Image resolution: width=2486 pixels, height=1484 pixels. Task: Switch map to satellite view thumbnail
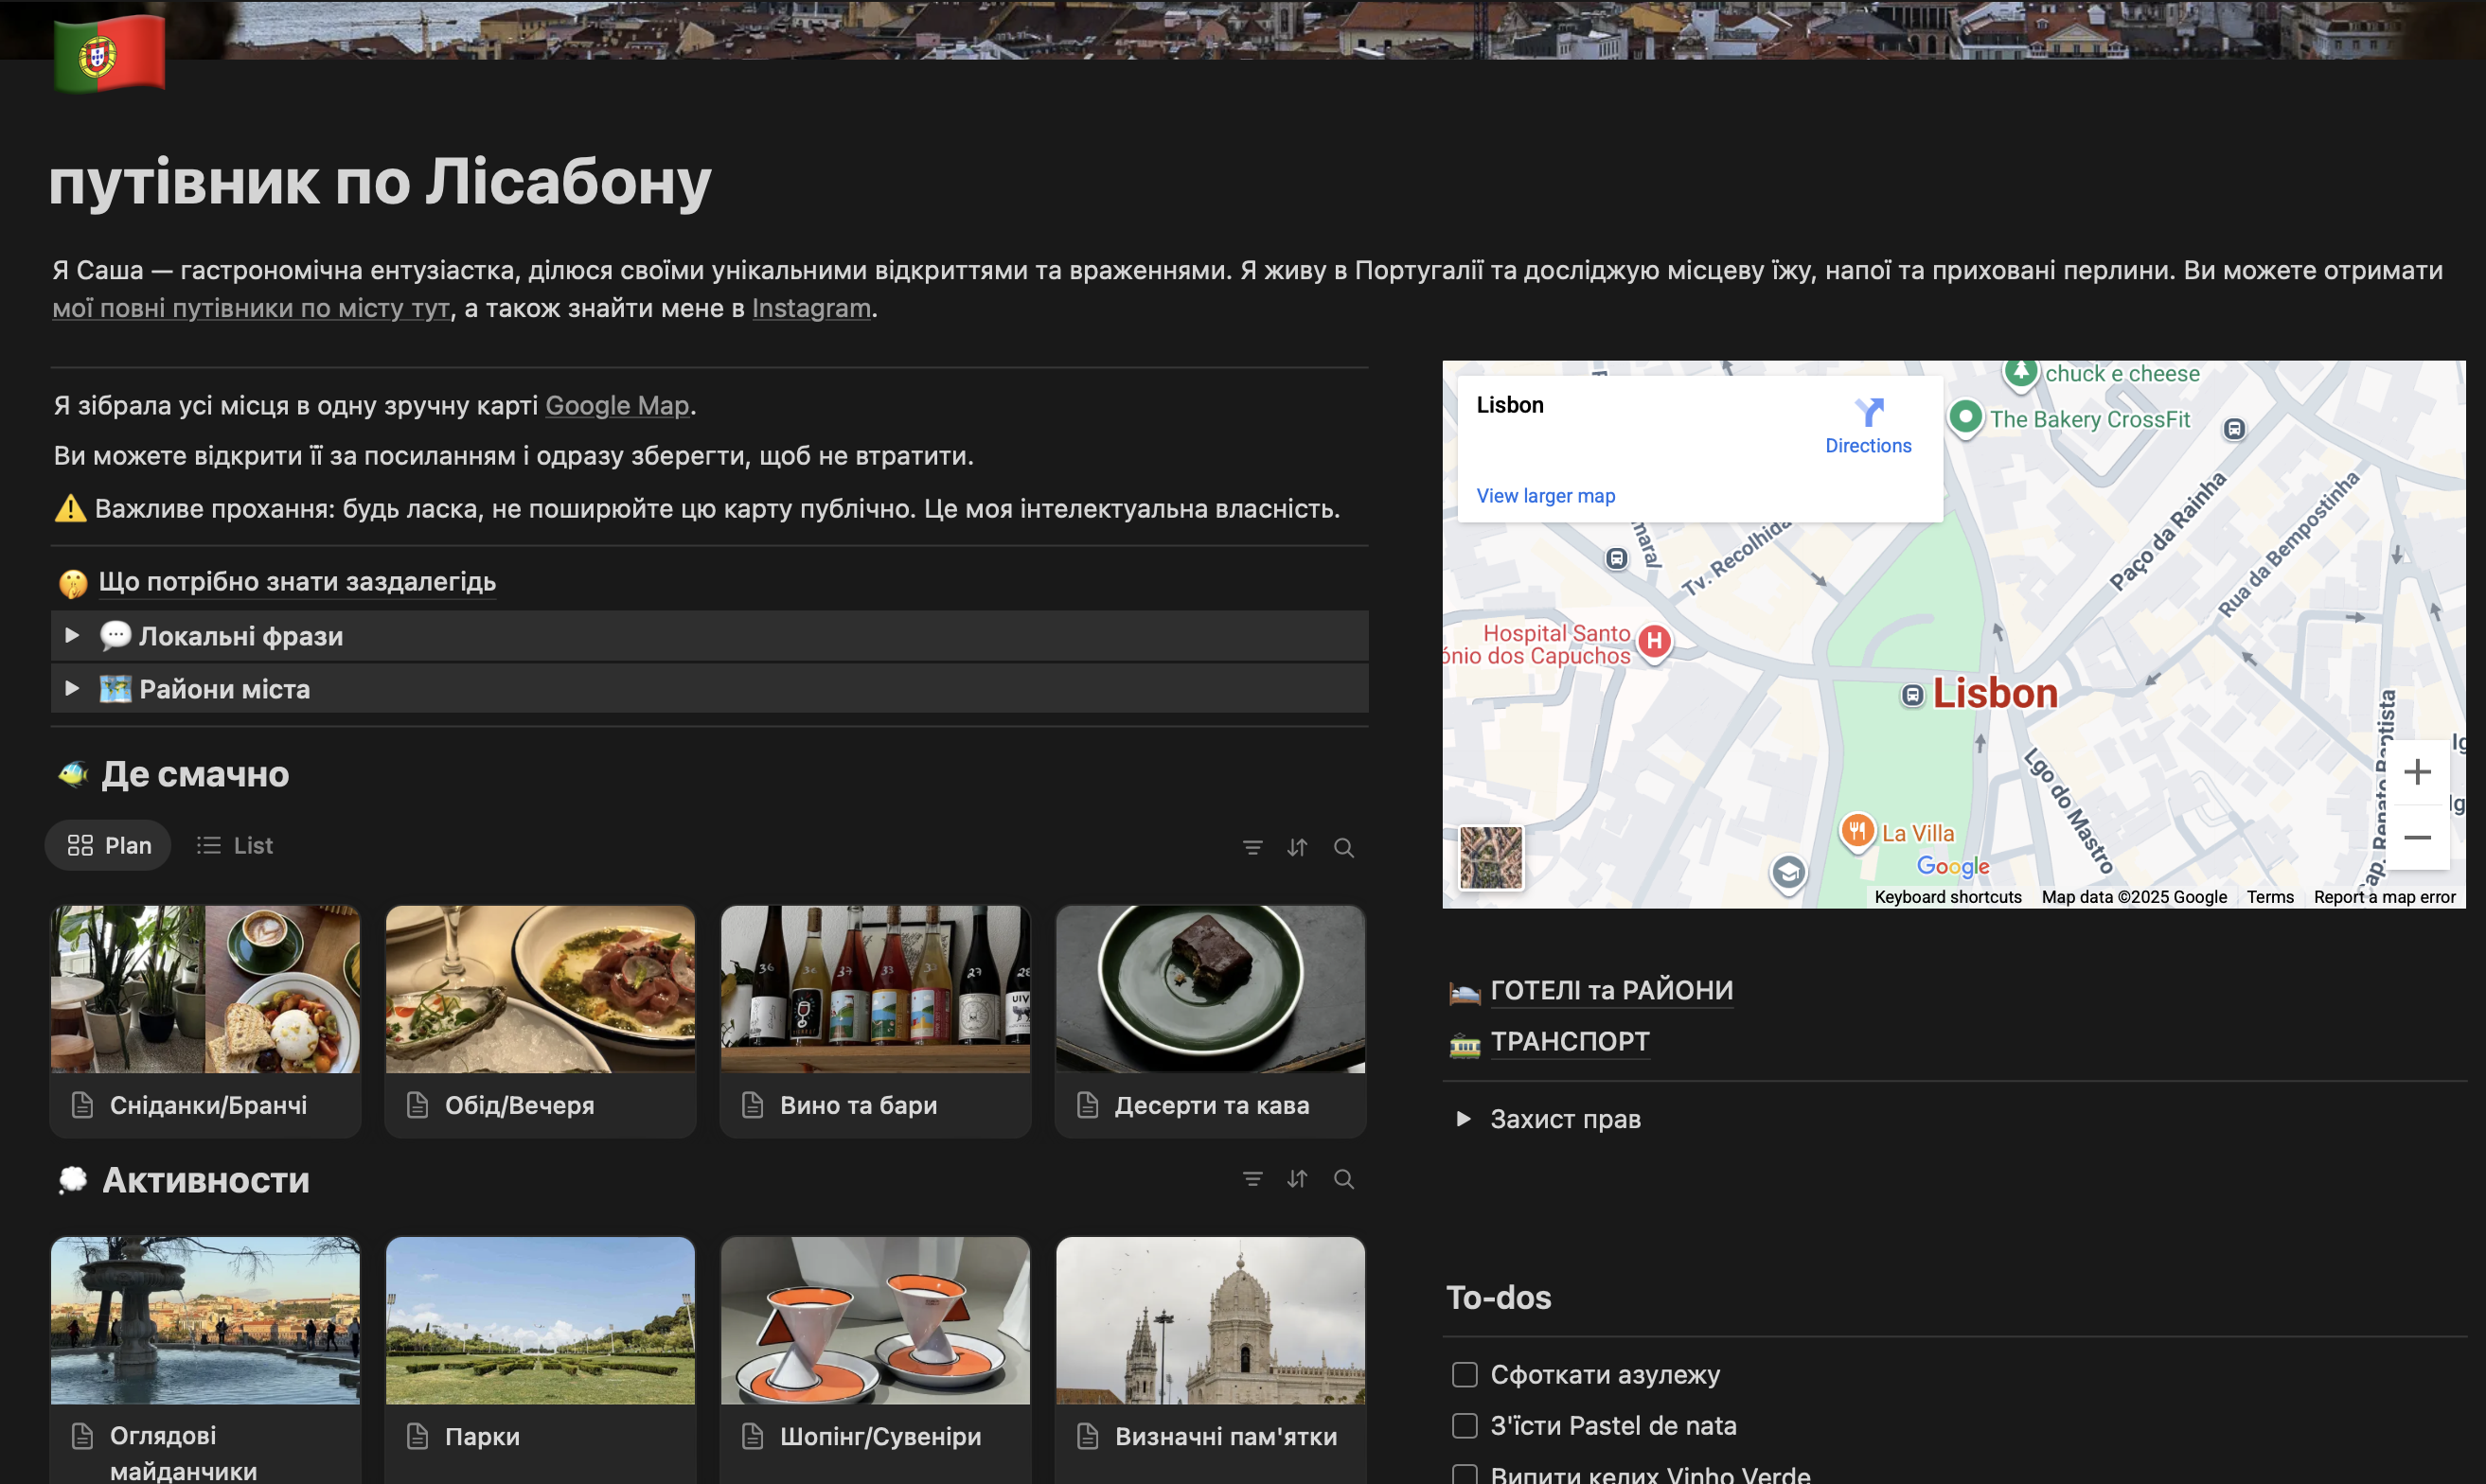point(1490,857)
